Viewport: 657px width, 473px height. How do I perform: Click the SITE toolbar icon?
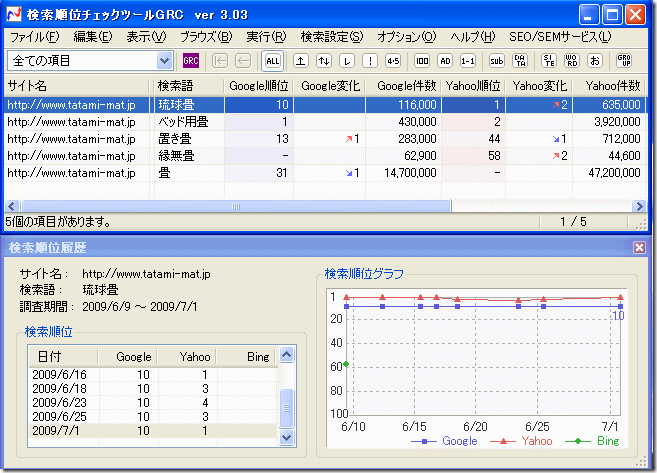548,61
